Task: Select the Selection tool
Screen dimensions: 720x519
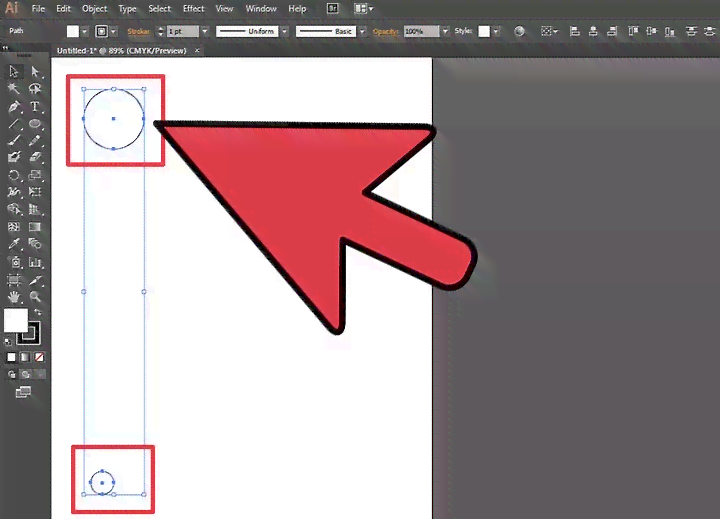Action: [x=14, y=71]
